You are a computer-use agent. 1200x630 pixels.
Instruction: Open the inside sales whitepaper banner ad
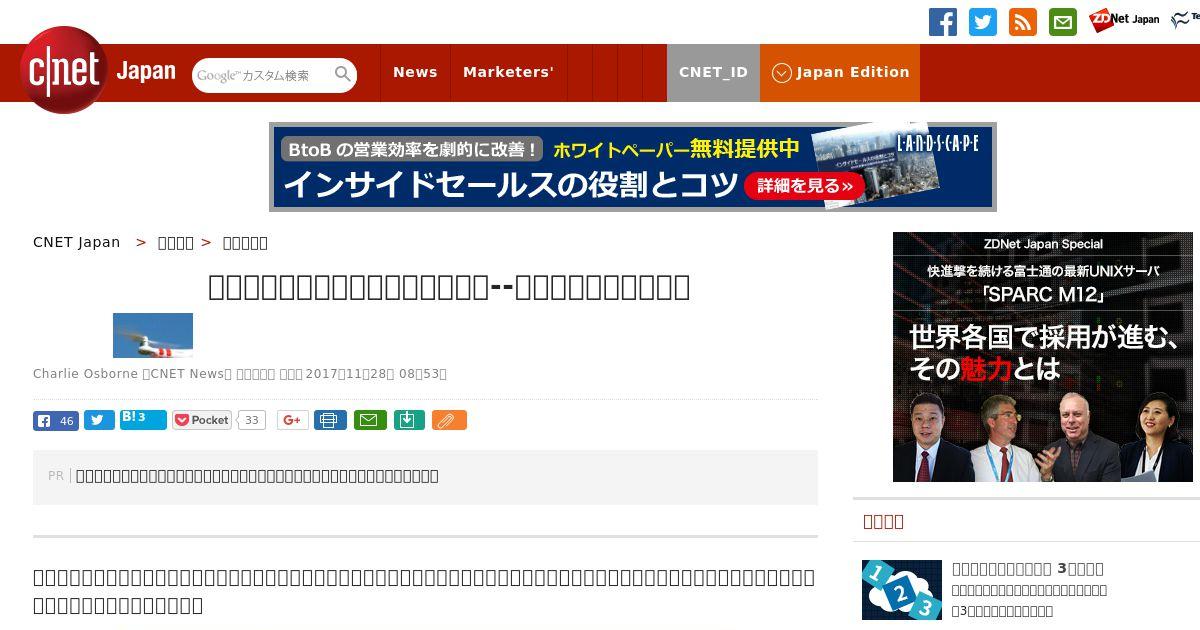pos(633,167)
